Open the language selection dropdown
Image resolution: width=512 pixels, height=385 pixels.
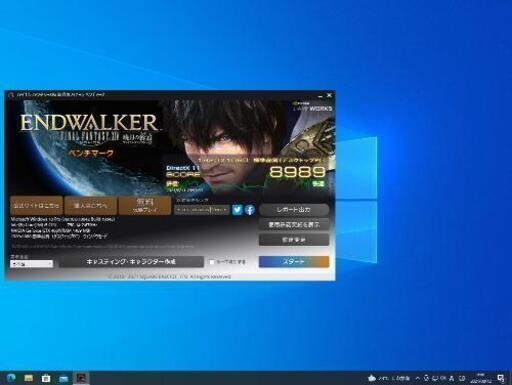tap(32, 264)
